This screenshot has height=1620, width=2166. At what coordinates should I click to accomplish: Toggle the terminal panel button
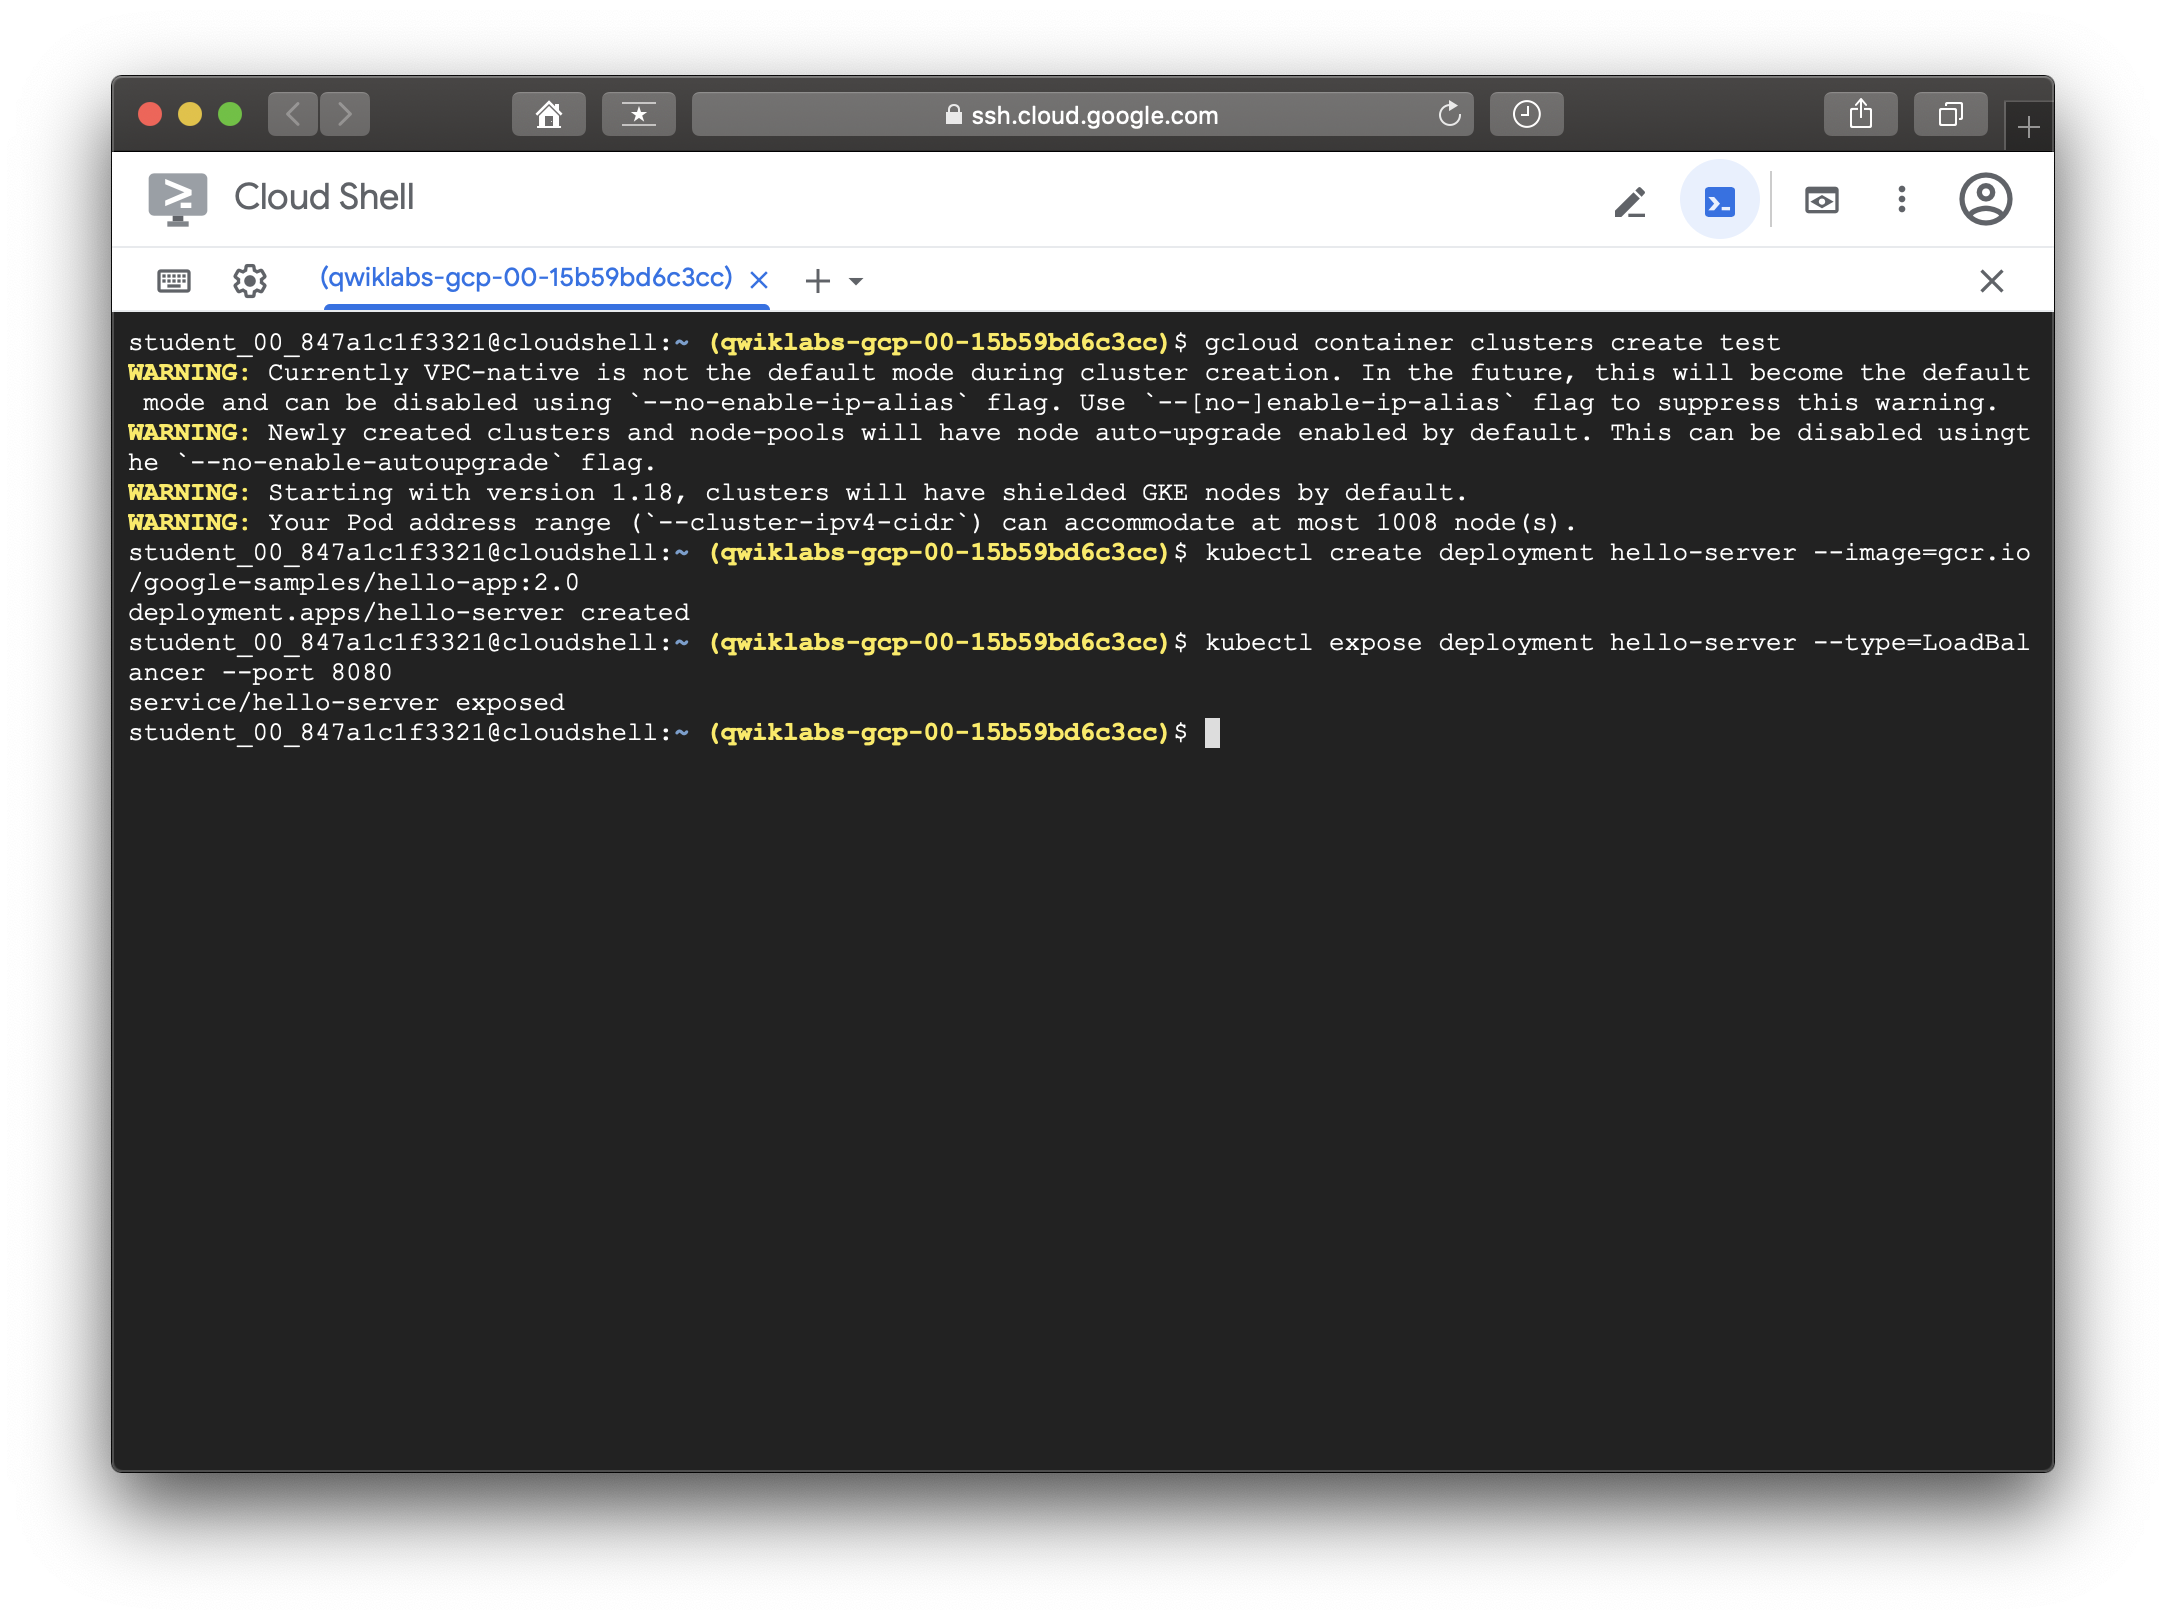[x=1719, y=201]
